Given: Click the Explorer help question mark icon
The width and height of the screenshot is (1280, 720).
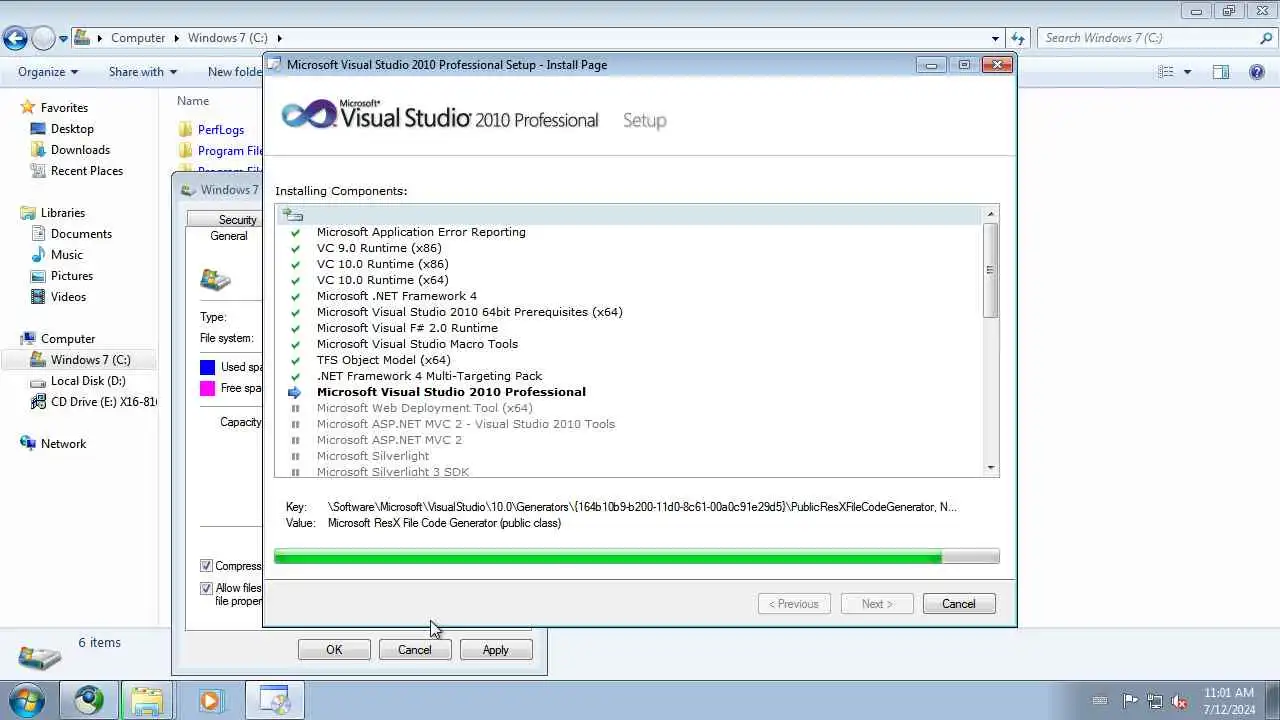Looking at the screenshot, I should pyautogui.click(x=1257, y=72).
